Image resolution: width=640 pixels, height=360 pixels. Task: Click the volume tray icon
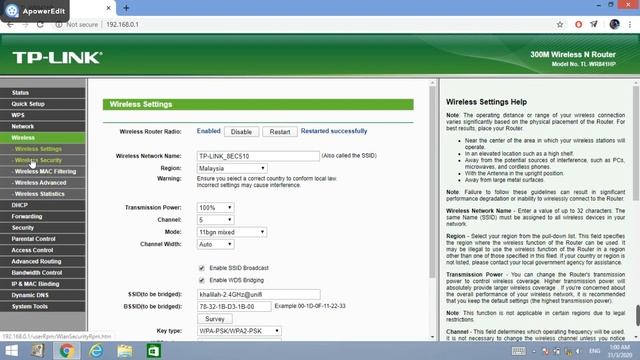point(579,351)
